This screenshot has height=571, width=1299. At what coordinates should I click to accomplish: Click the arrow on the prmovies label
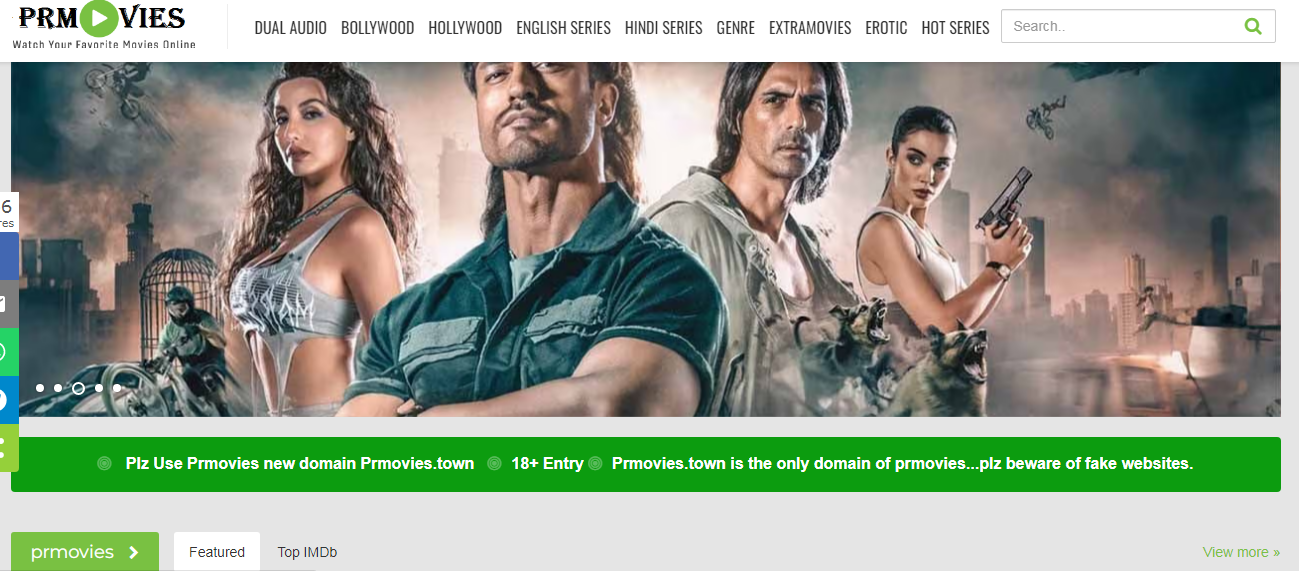coord(133,552)
